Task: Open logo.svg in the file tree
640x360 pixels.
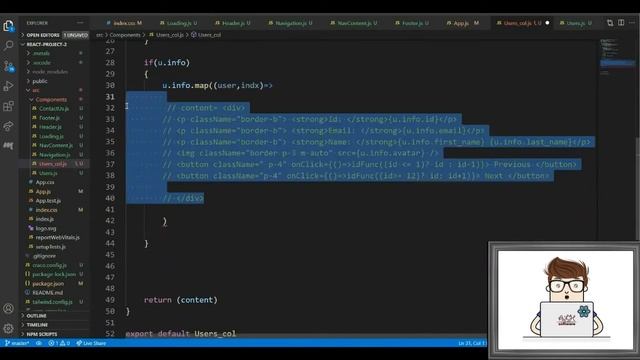Action: pyautogui.click(x=46, y=228)
